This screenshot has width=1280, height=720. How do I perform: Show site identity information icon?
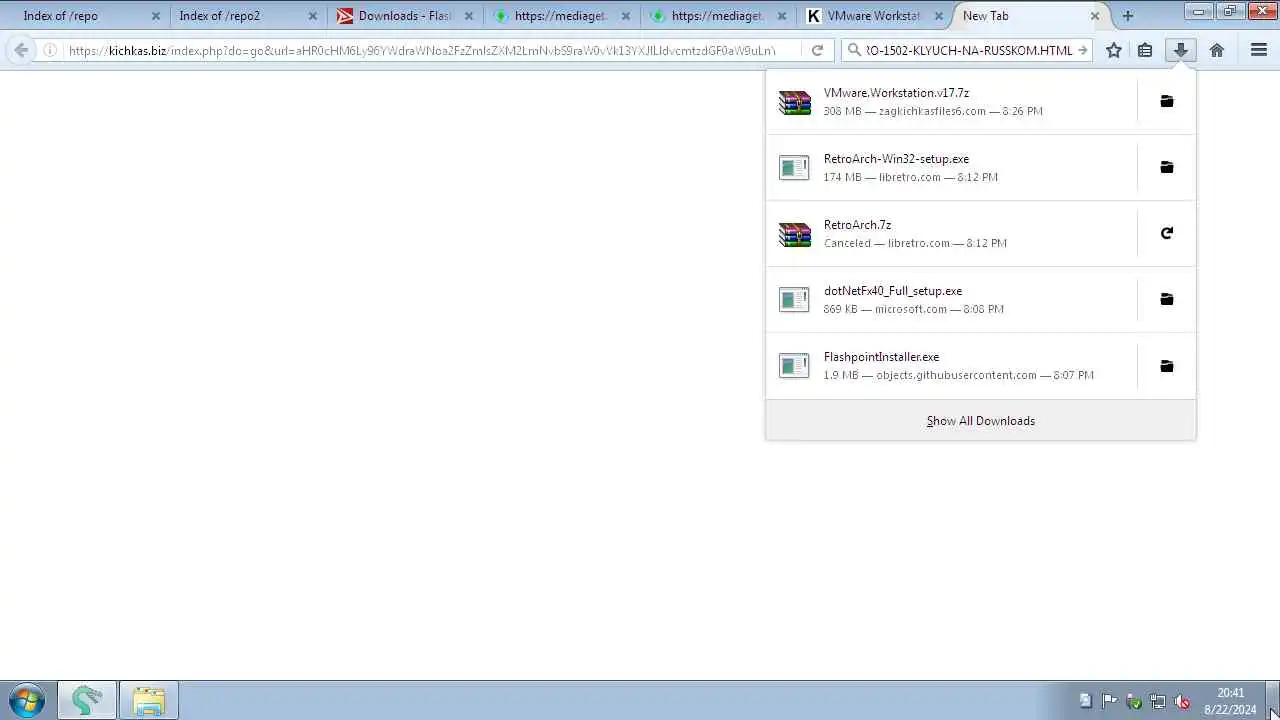[x=50, y=50]
